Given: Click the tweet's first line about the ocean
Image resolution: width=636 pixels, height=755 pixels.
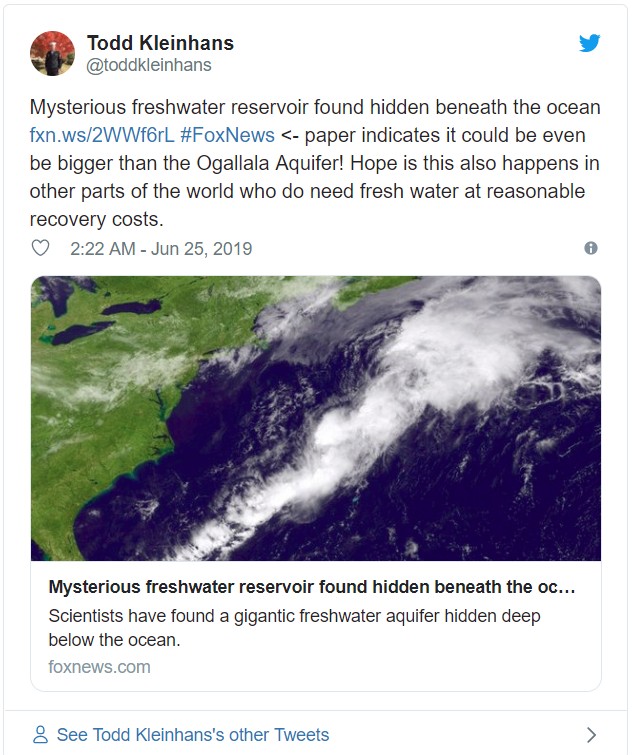Looking at the screenshot, I should pos(315,107).
